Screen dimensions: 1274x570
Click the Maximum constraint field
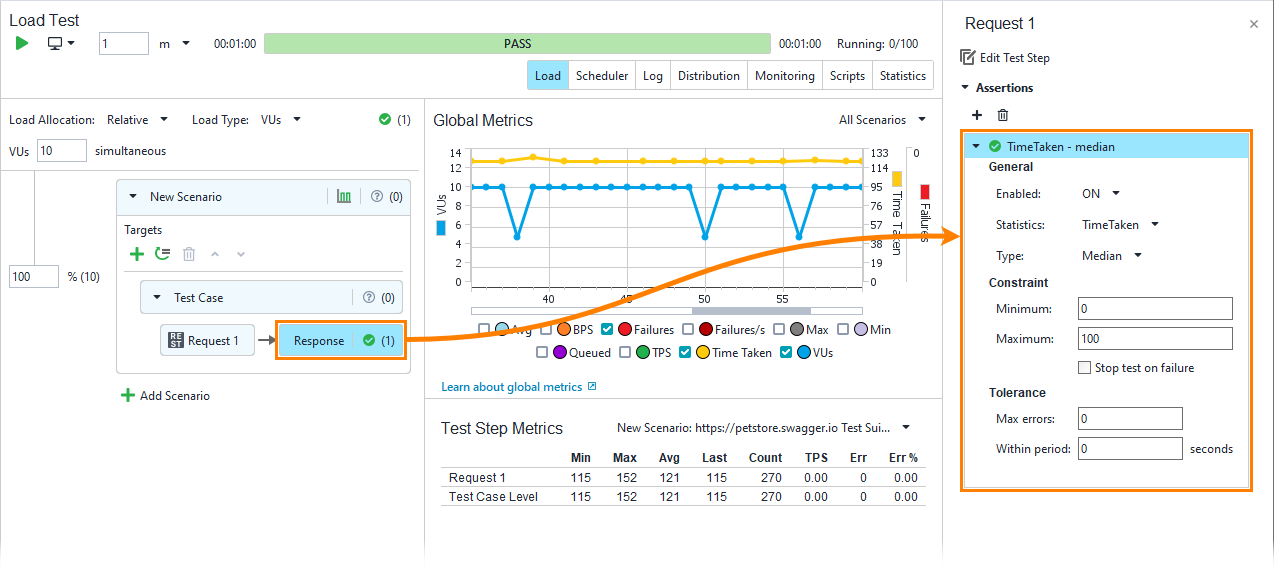1155,339
